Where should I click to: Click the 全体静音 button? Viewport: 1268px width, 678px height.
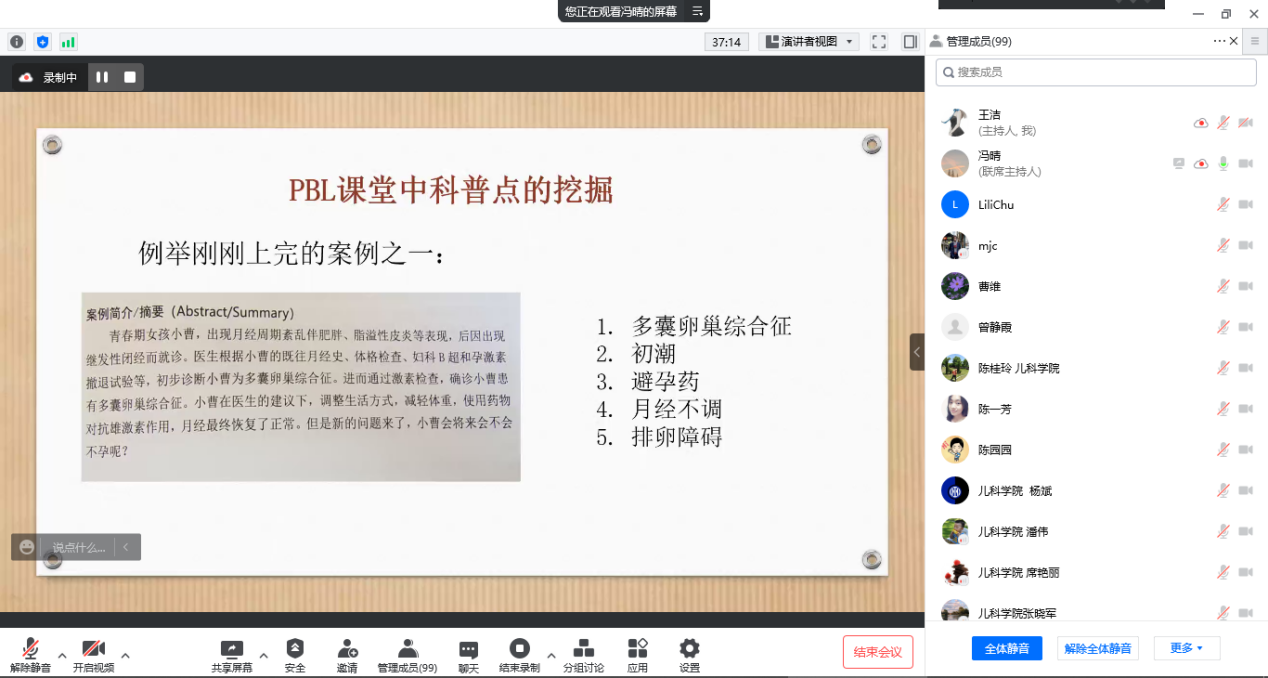1007,648
